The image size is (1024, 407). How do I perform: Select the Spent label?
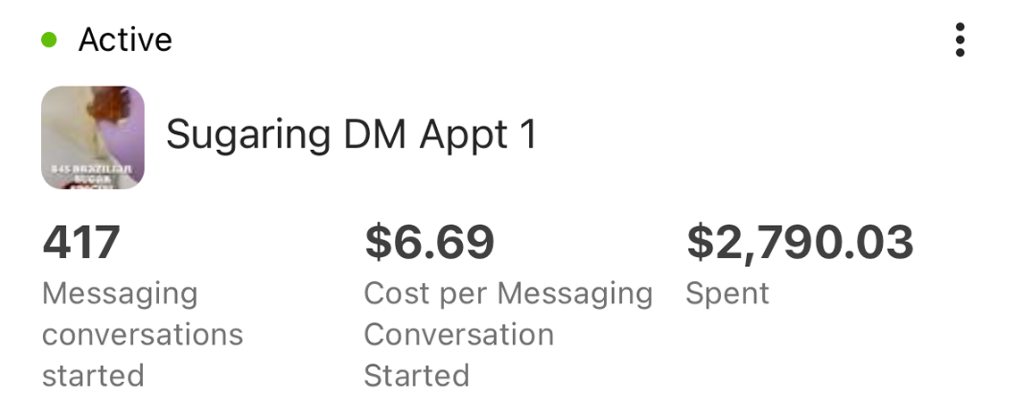coord(727,294)
